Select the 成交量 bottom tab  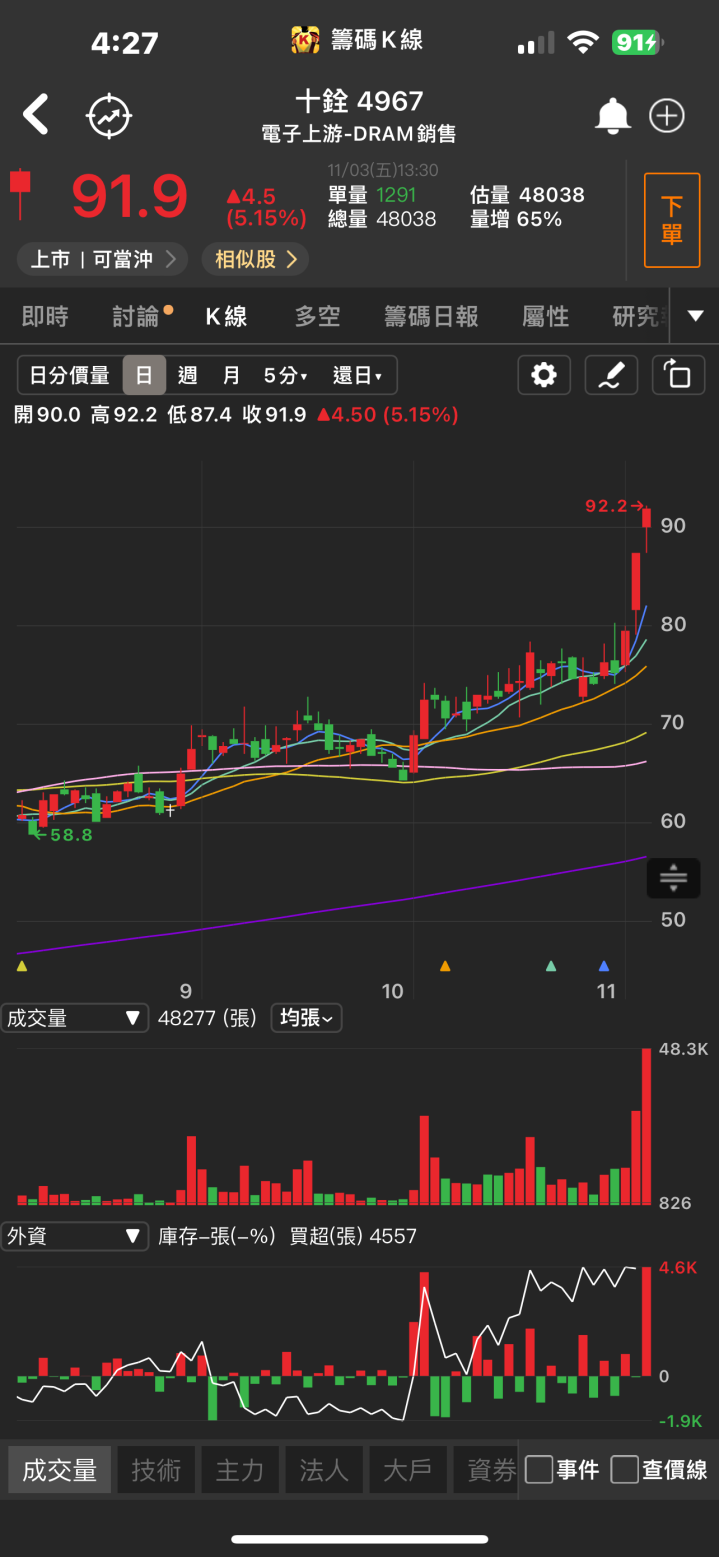60,1470
